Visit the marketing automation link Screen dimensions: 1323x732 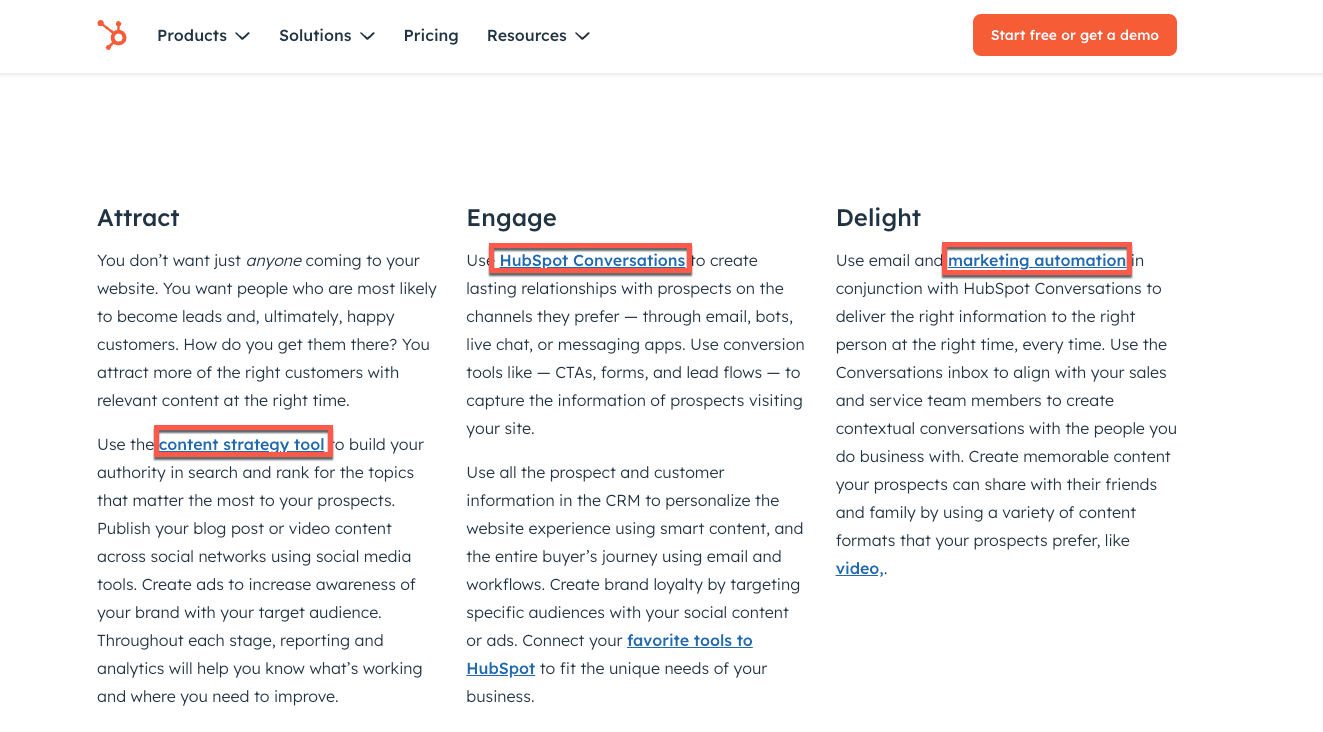1037,261
